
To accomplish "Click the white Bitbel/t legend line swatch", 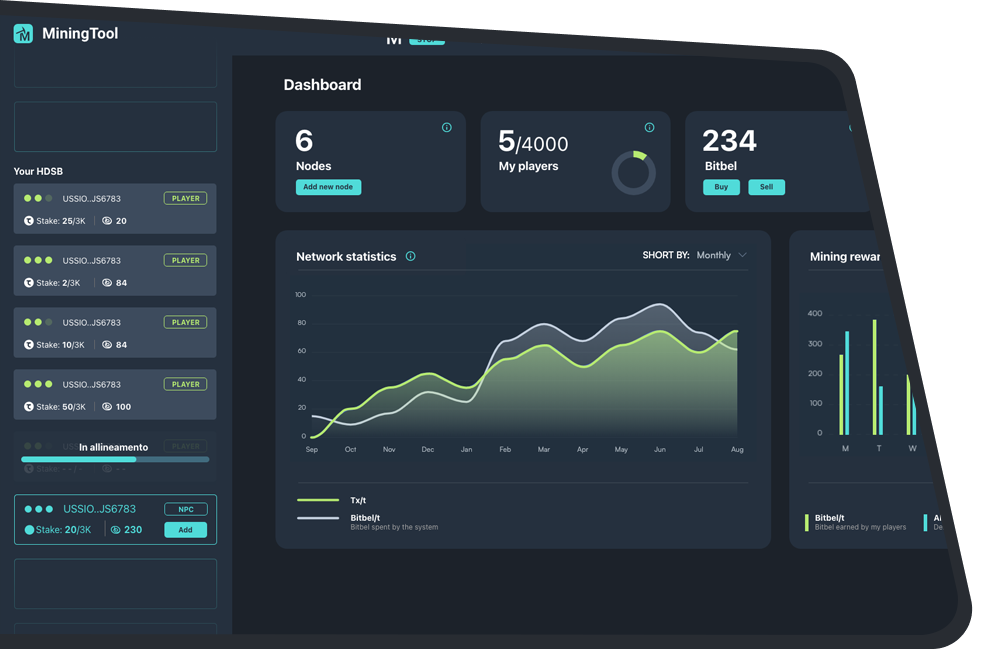I will click(318, 518).
